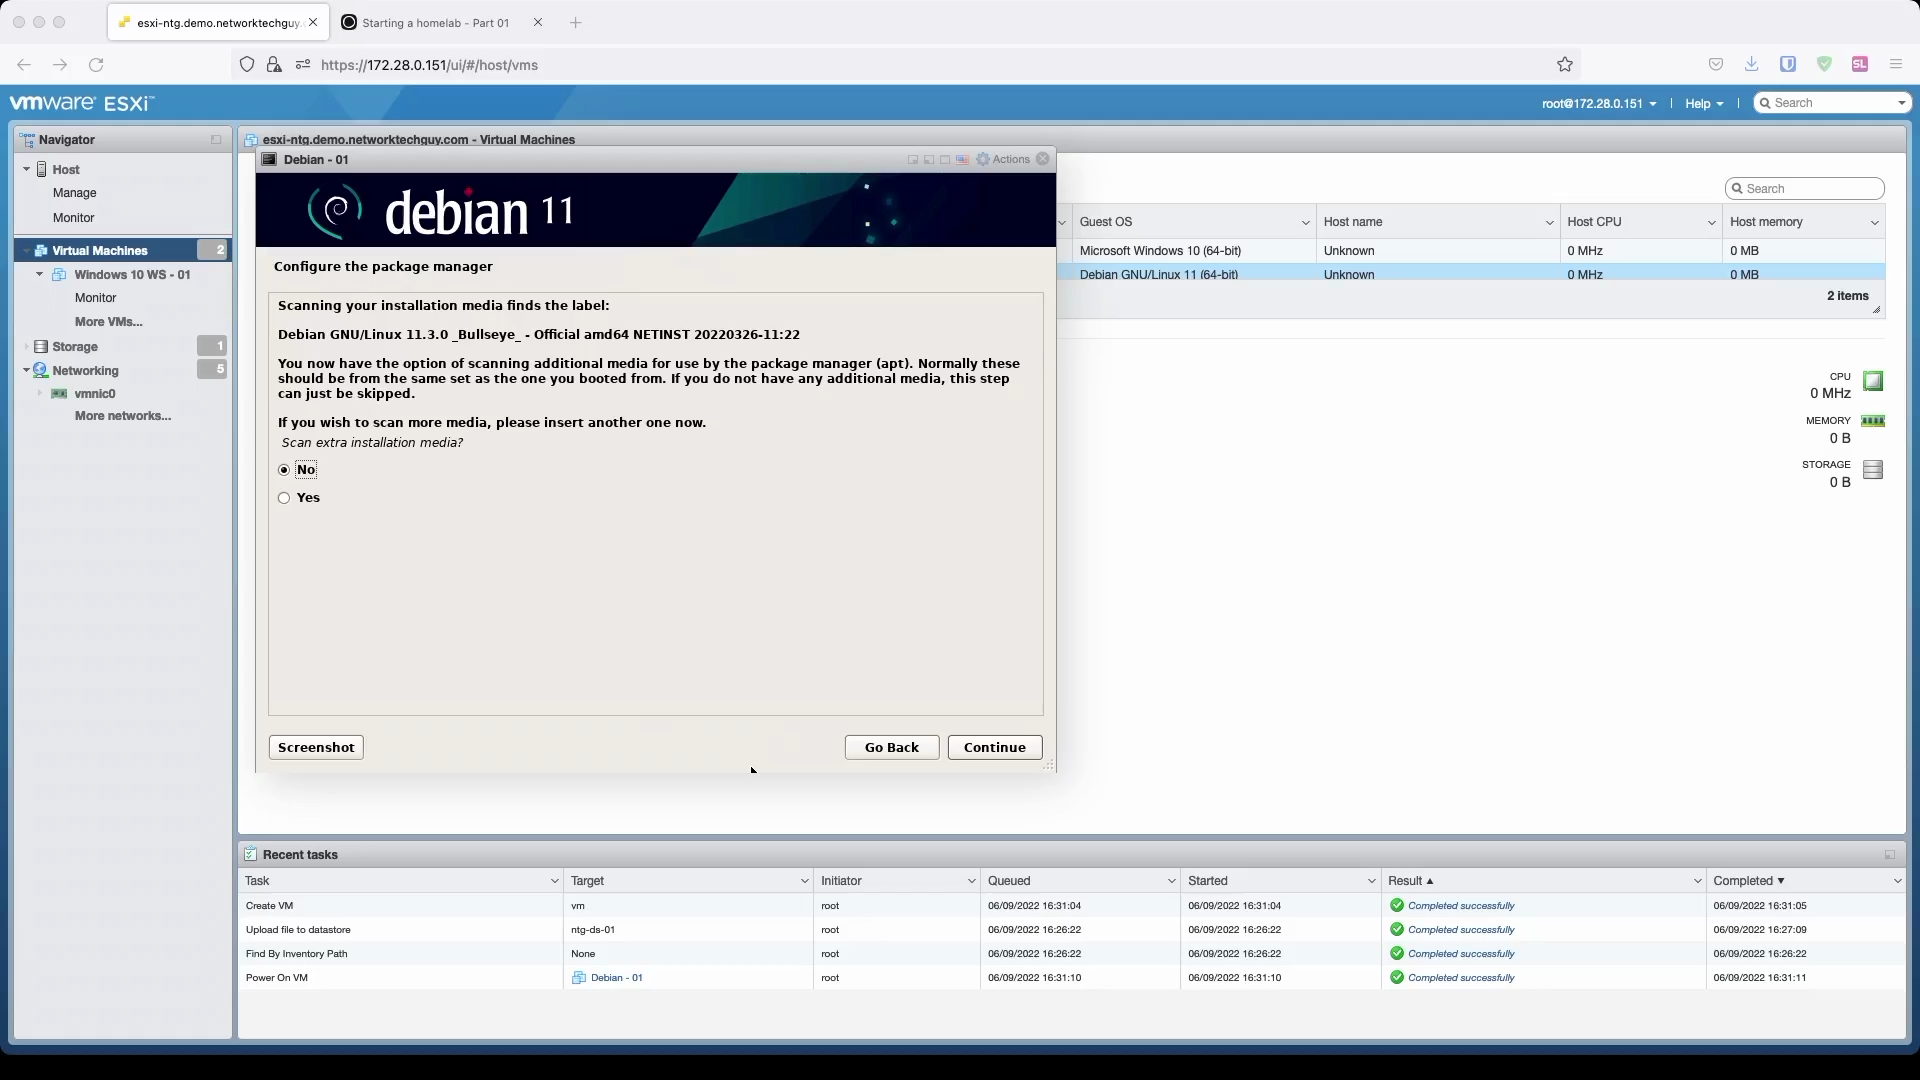Click the vmnic0 network adapter icon
The width and height of the screenshot is (1920, 1080).
[59, 394]
